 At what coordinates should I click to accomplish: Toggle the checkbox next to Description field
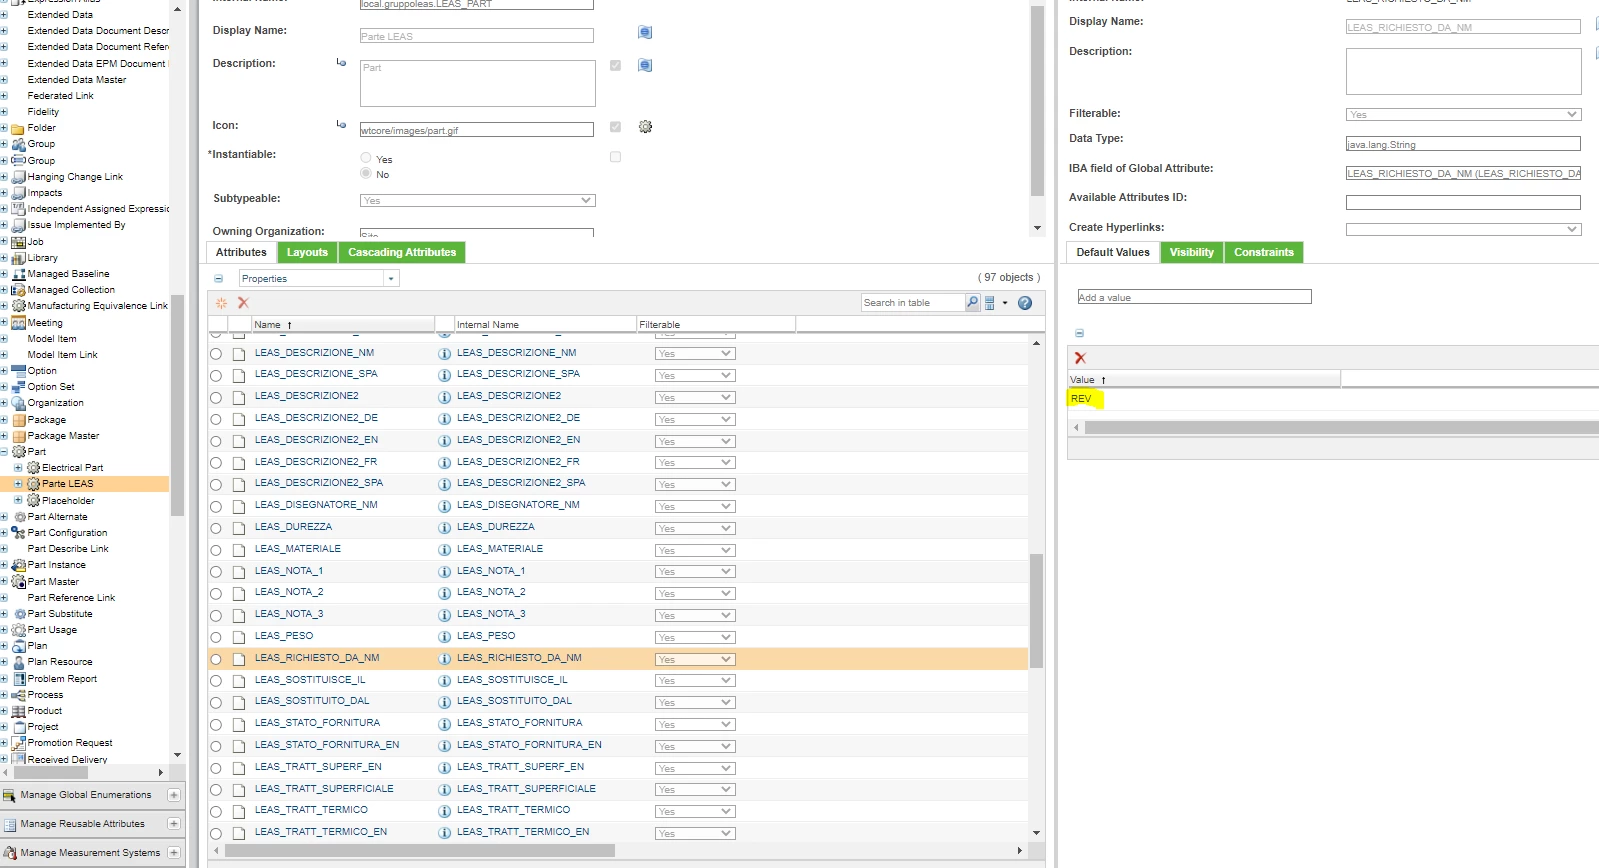[x=615, y=66]
